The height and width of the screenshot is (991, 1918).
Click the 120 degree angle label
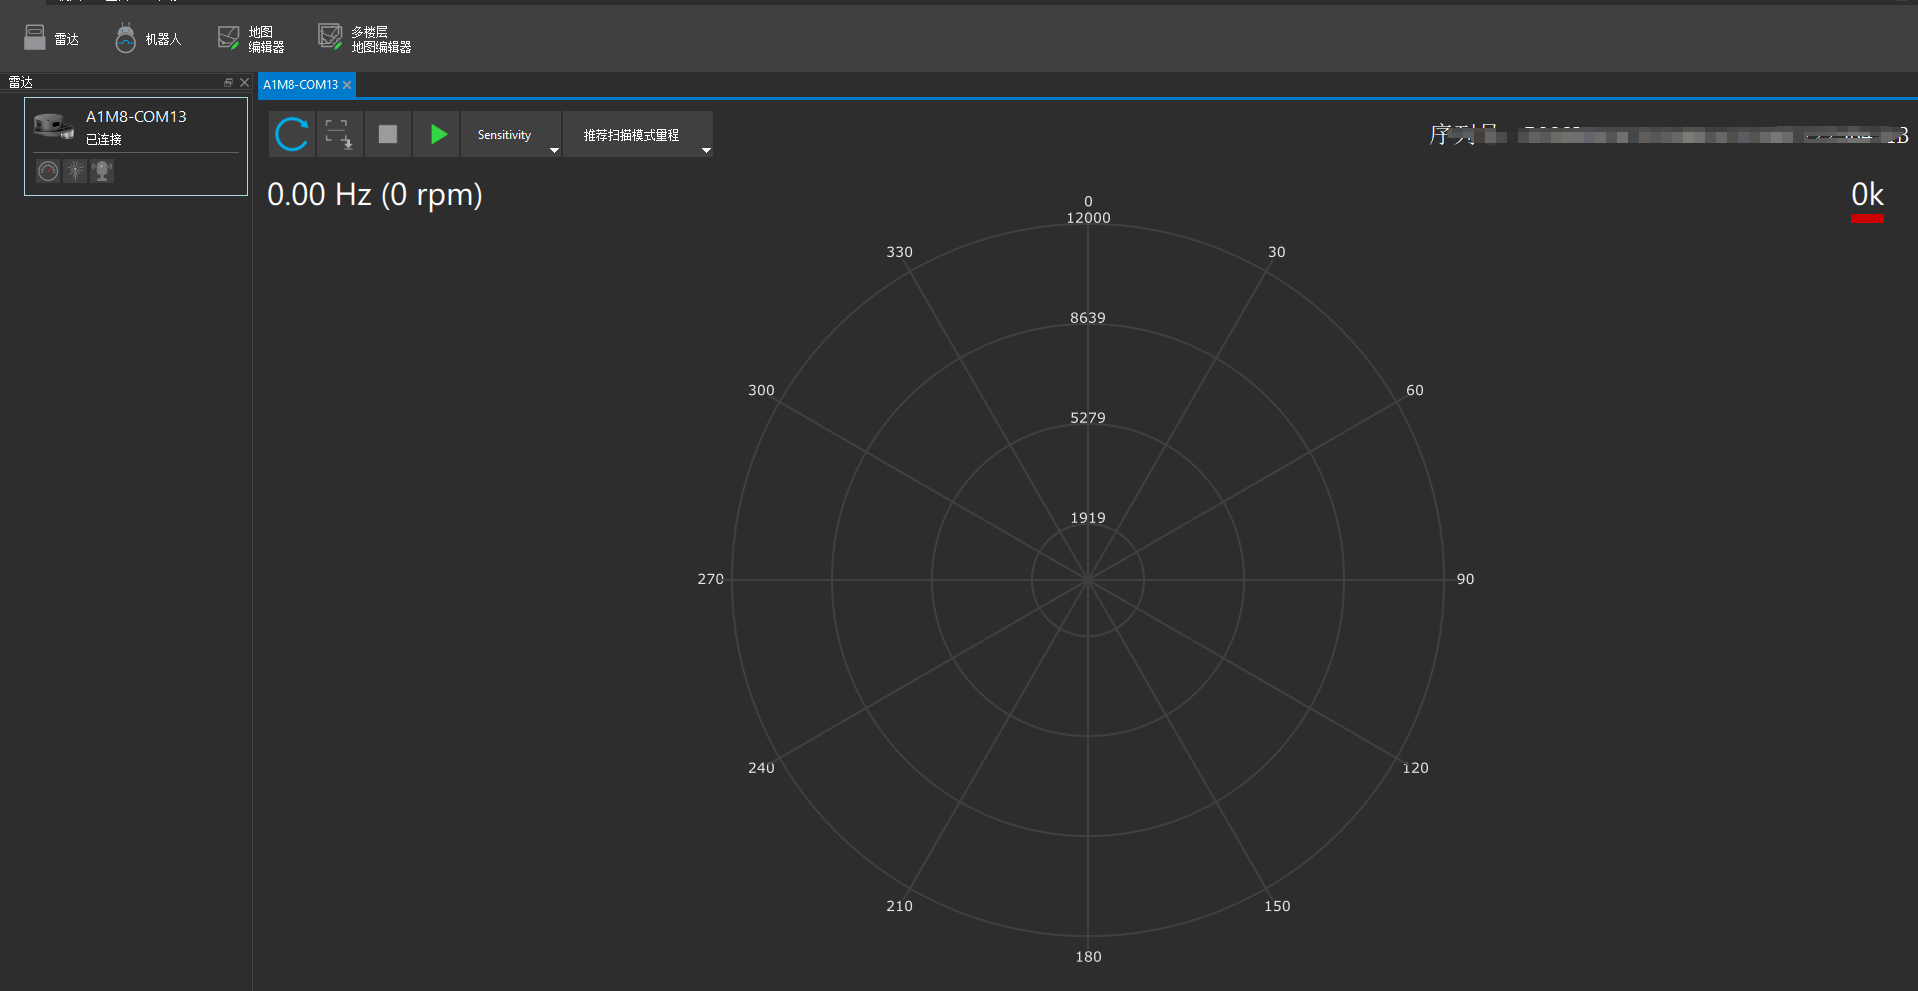1415,768
